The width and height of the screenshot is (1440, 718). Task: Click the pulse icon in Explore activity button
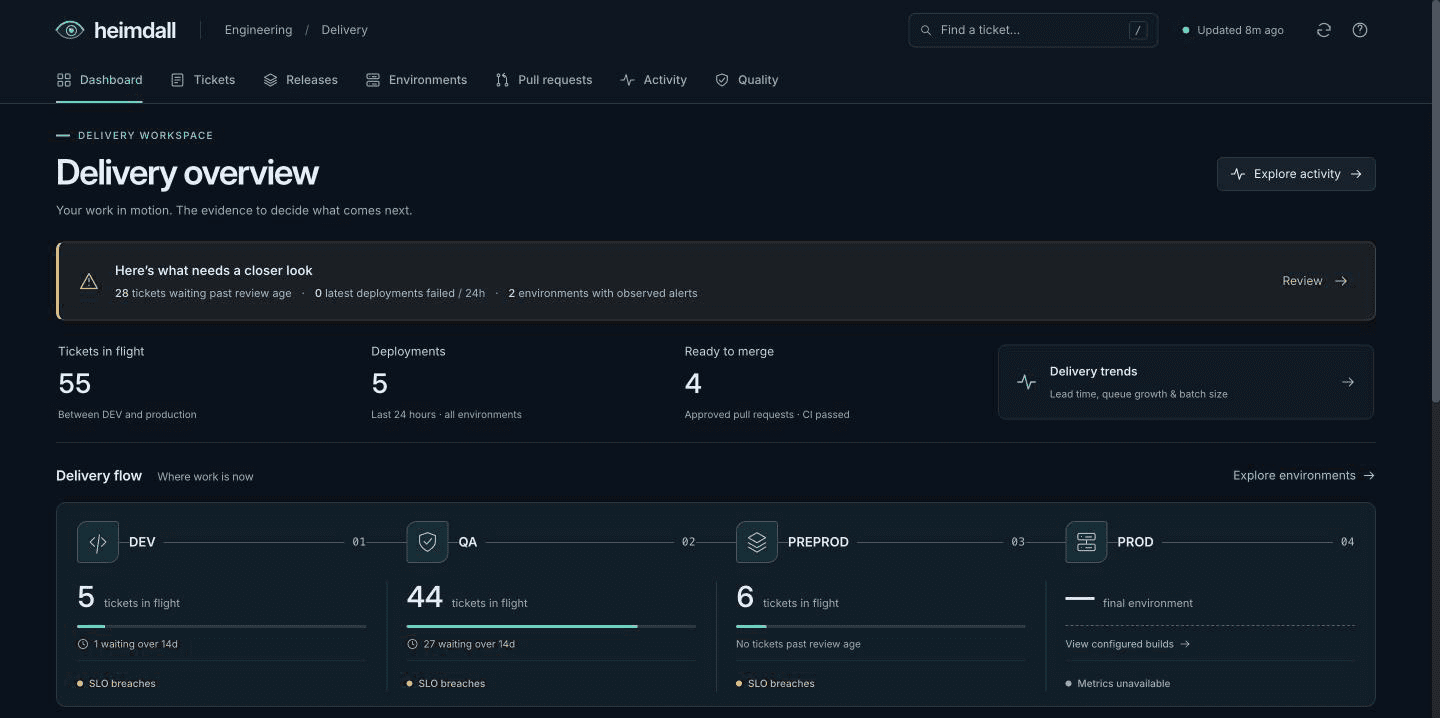point(1238,174)
